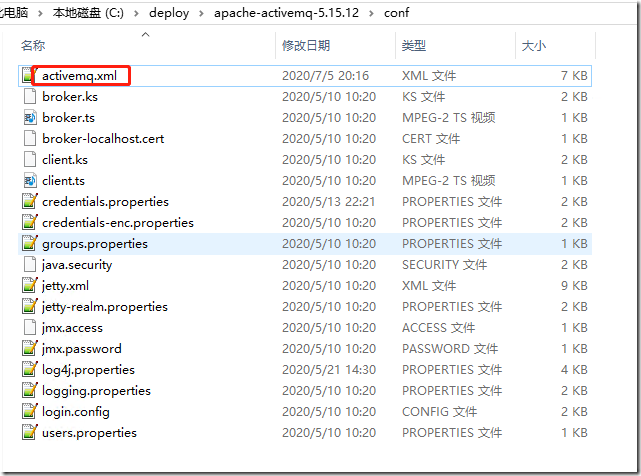
Task: Click the client.ks file icon
Action: pyautogui.click(x=30, y=159)
